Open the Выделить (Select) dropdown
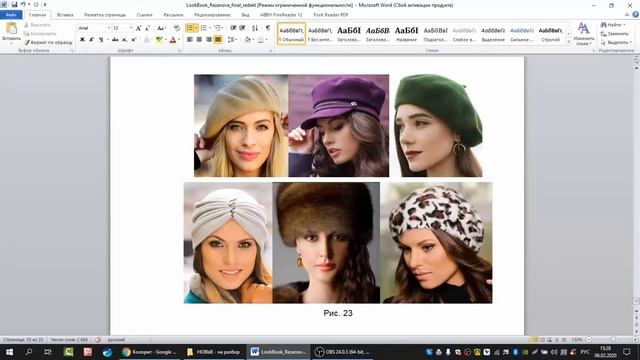Image resolution: width=640 pixels, height=360 pixels. pos(616,42)
